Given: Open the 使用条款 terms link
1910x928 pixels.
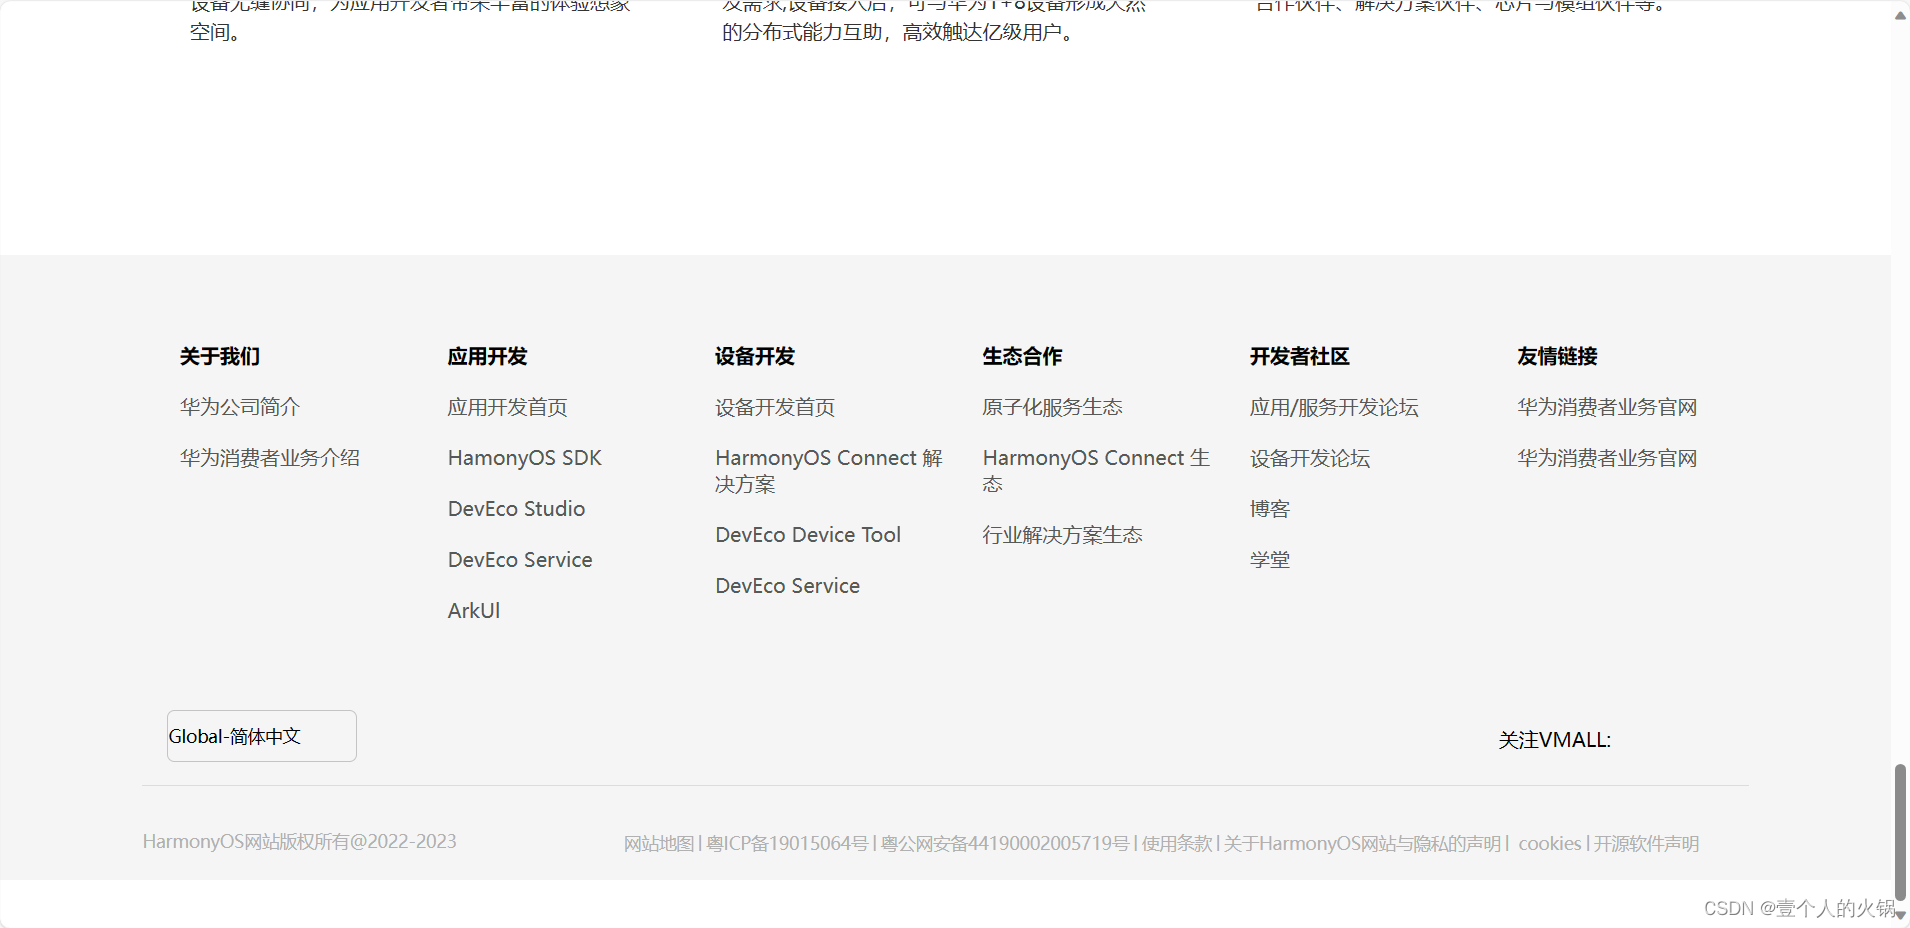Looking at the screenshot, I should pyautogui.click(x=1175, y=843).
